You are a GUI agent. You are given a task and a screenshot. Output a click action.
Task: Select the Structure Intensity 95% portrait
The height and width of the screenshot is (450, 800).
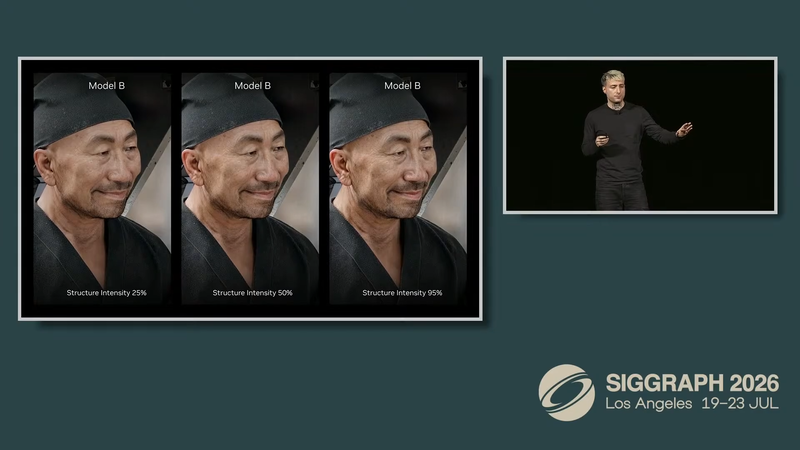tap(398, 189)
